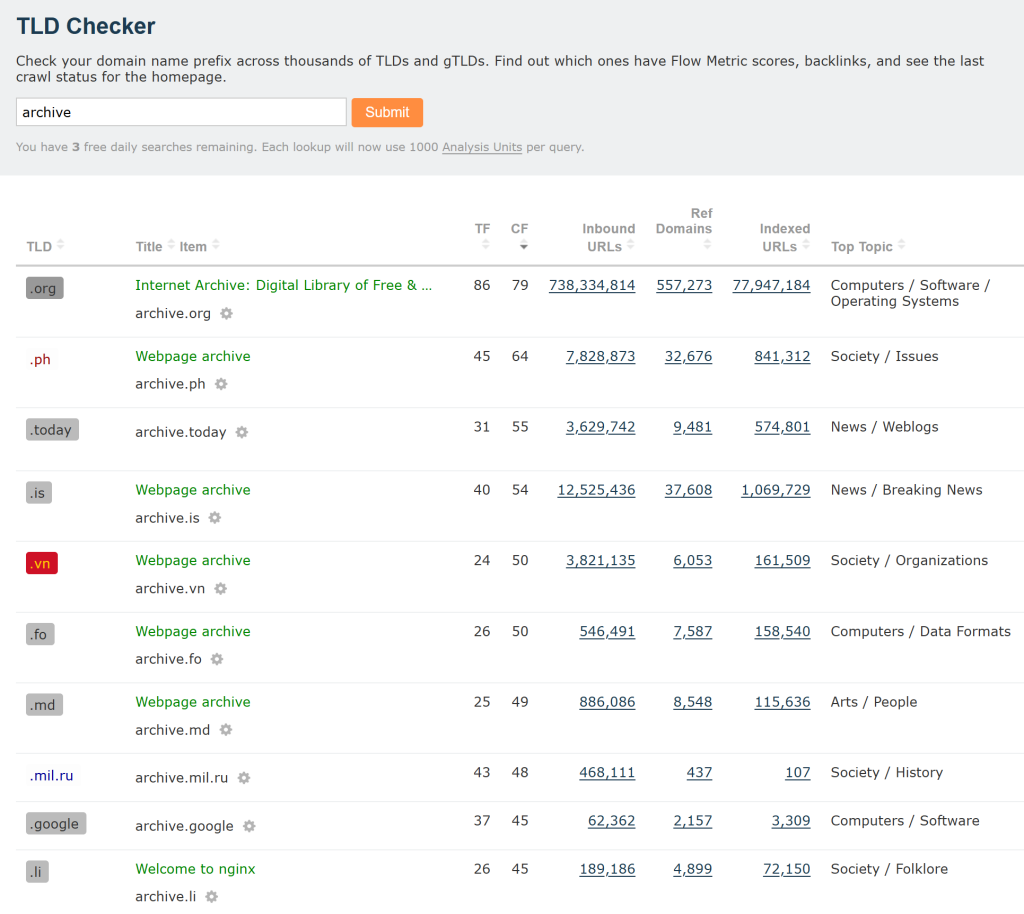Open the gear icon for archive.md
This screenshot has width=1024, height=914.
225,730
